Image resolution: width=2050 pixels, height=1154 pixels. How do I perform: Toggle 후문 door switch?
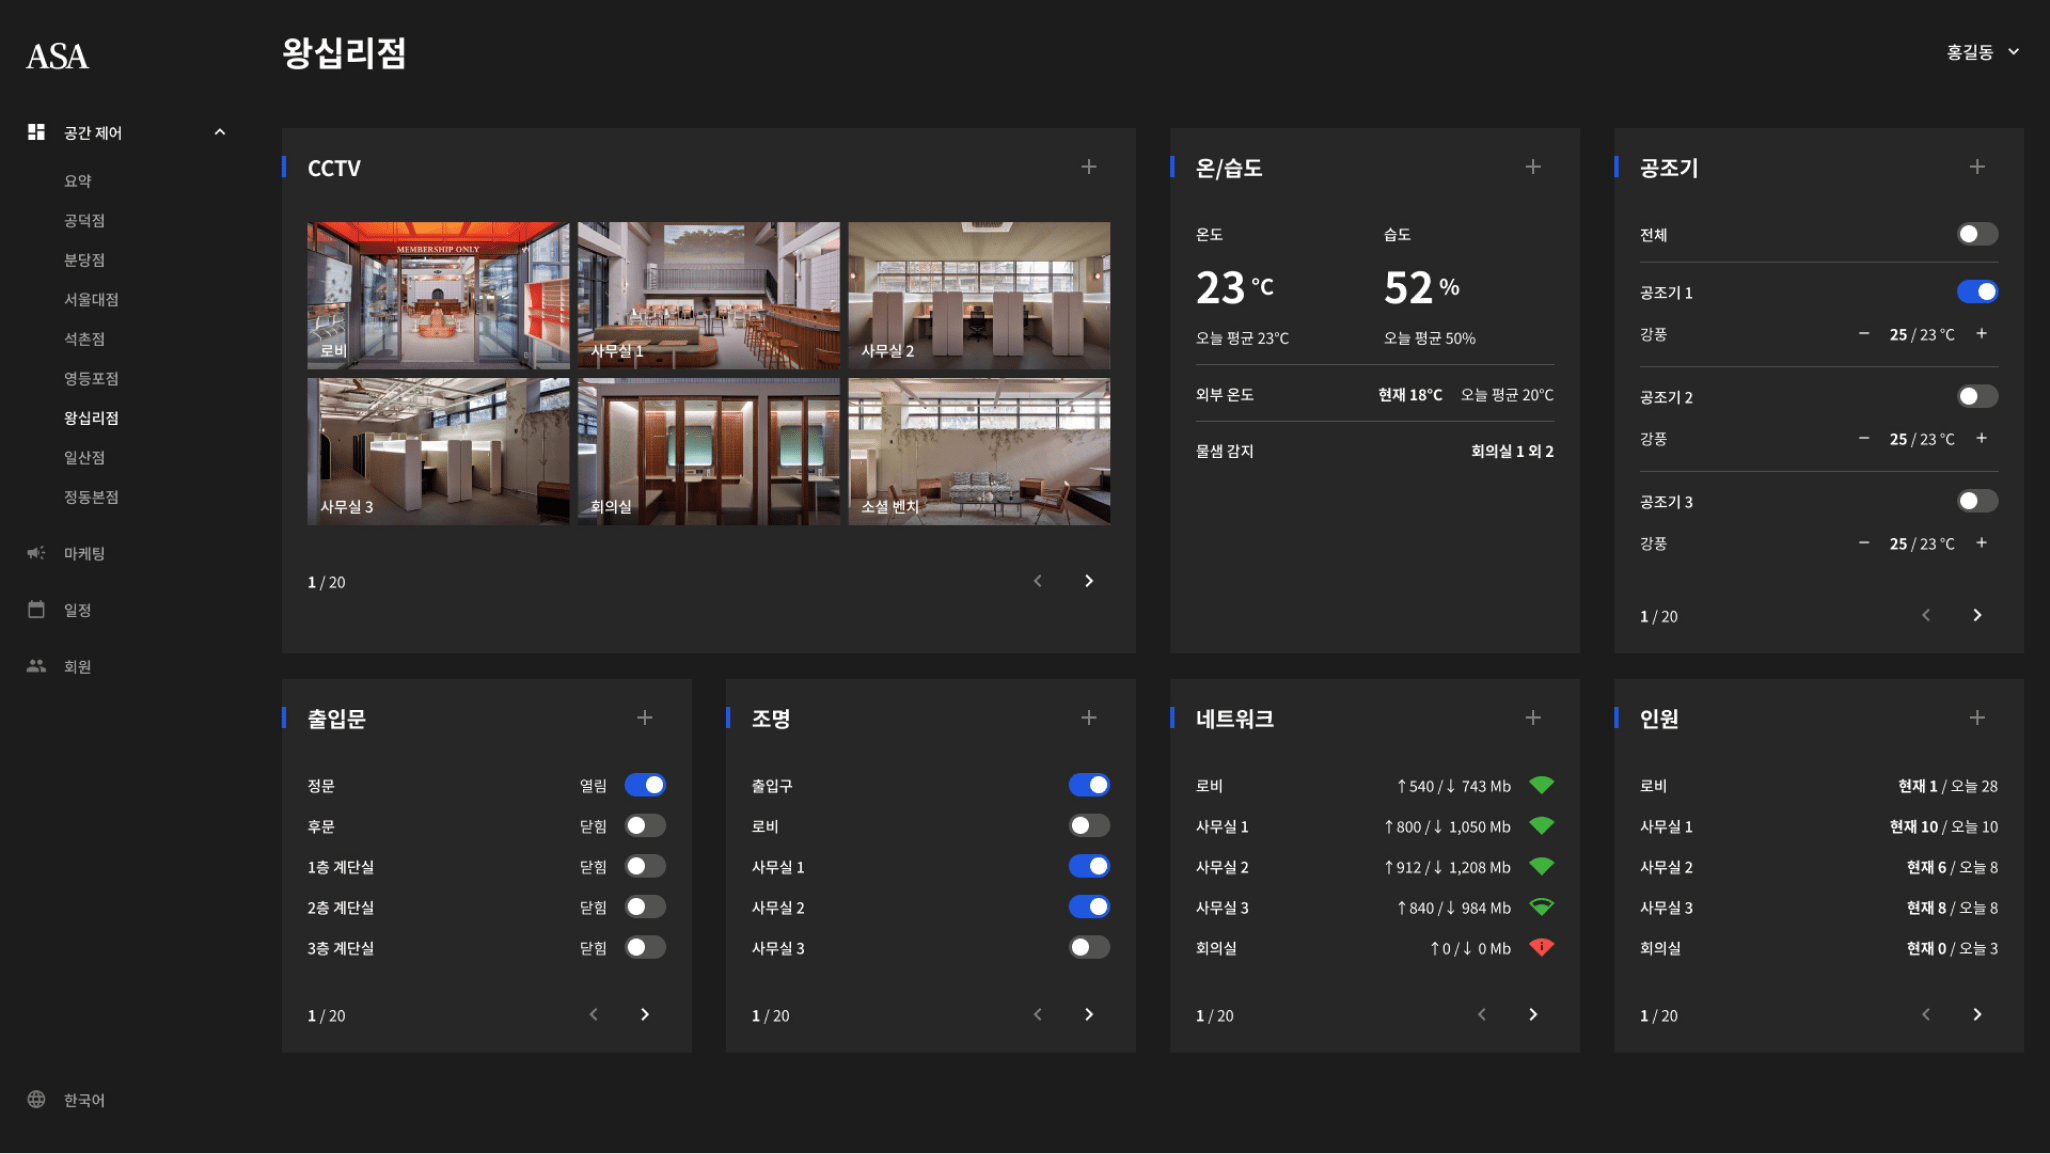[x=645, y=826]
